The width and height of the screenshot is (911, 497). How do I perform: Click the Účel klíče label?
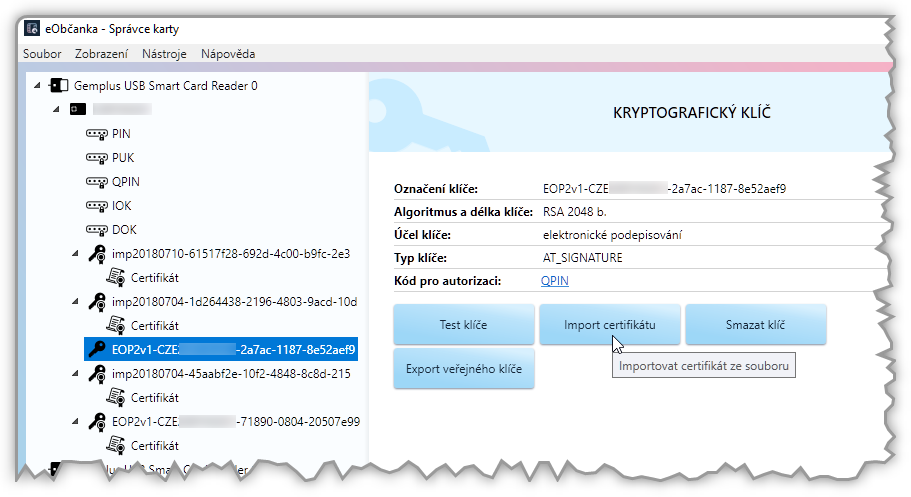click(x=422, y=235)
